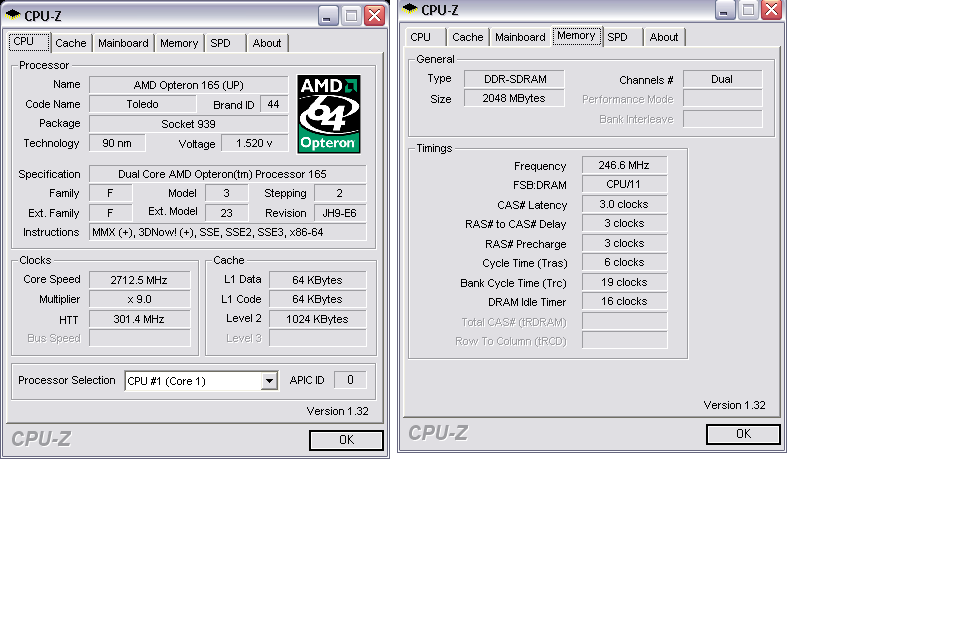Click the Model value 3

[226, 193]
